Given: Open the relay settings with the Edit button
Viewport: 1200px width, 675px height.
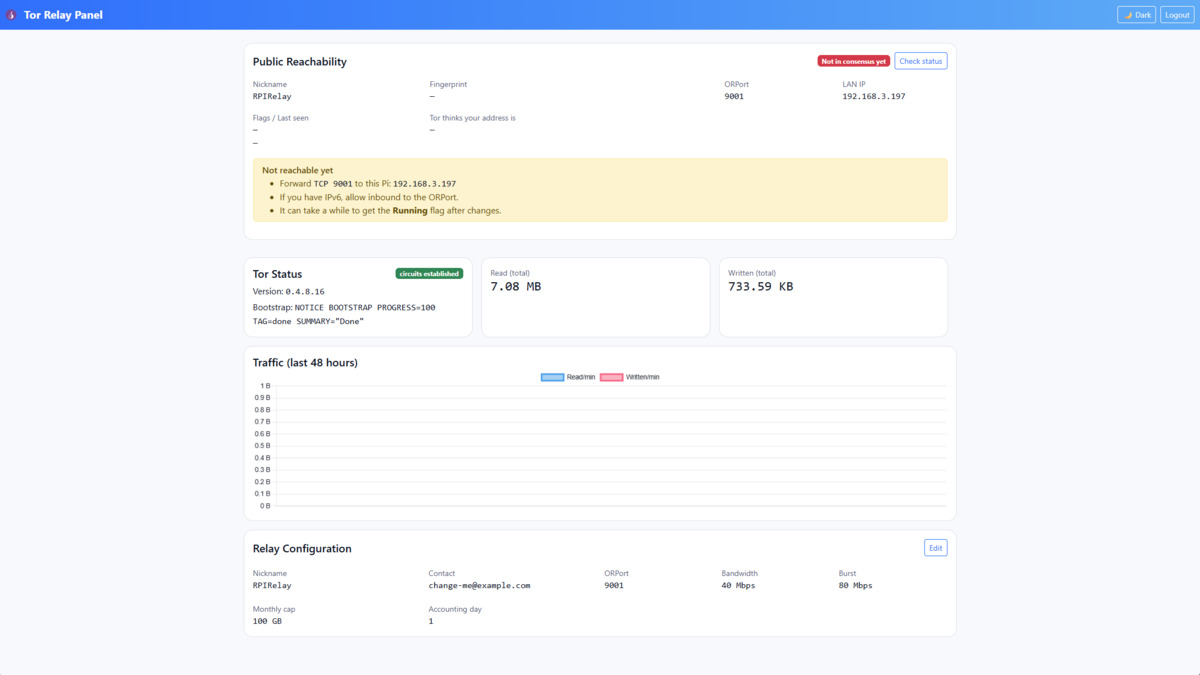Looking at the screenshot, I should click(935, 547).
